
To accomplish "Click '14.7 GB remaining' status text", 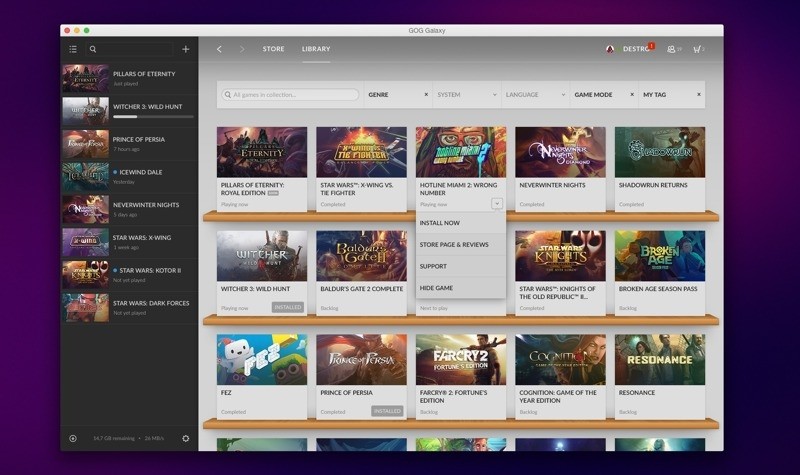I will coord(114,438).
